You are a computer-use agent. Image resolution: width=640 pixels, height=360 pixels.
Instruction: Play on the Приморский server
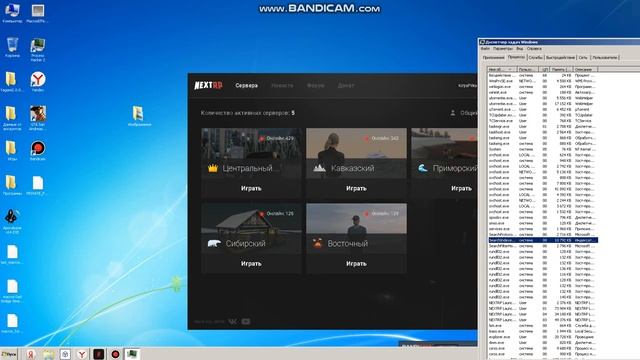pyautogui.click(x=461, y=188)
